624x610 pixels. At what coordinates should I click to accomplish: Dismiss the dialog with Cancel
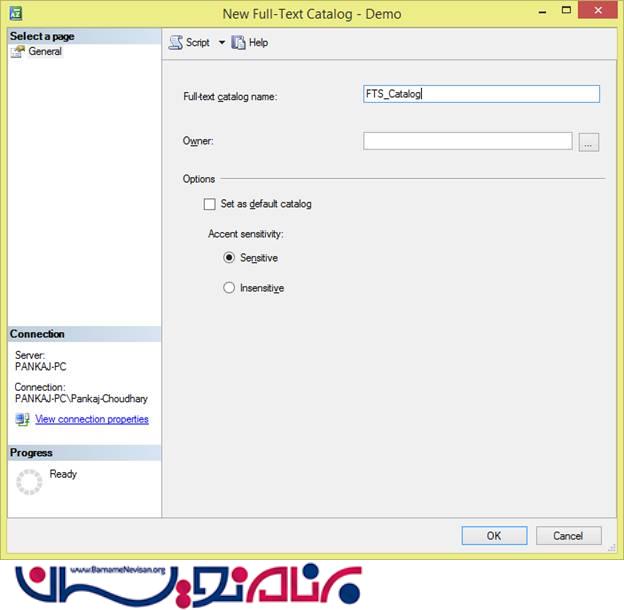(568, 536)
